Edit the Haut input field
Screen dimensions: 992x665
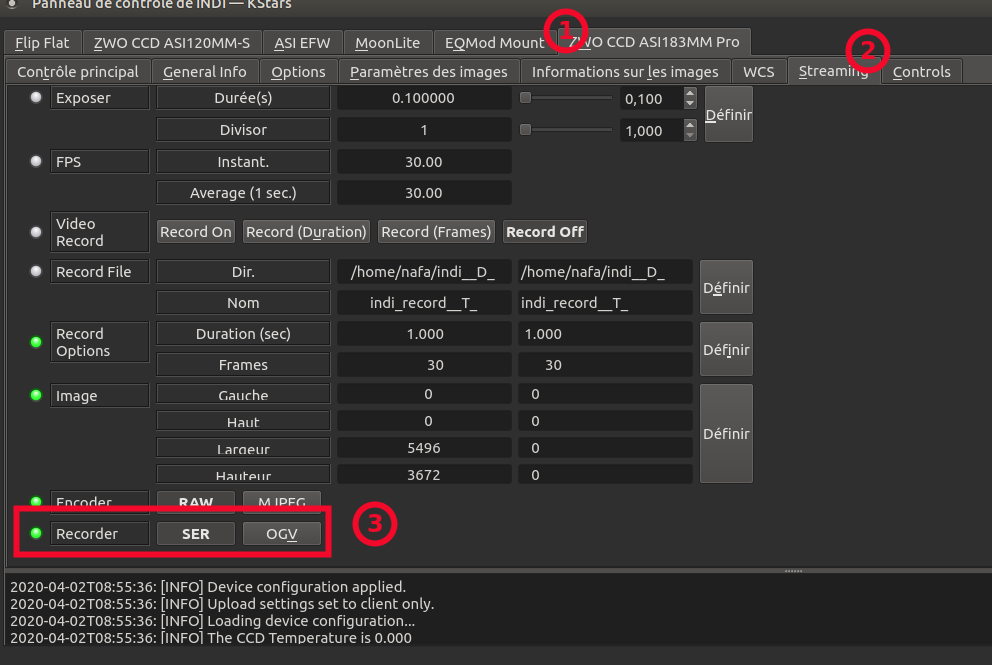point(605,421)
